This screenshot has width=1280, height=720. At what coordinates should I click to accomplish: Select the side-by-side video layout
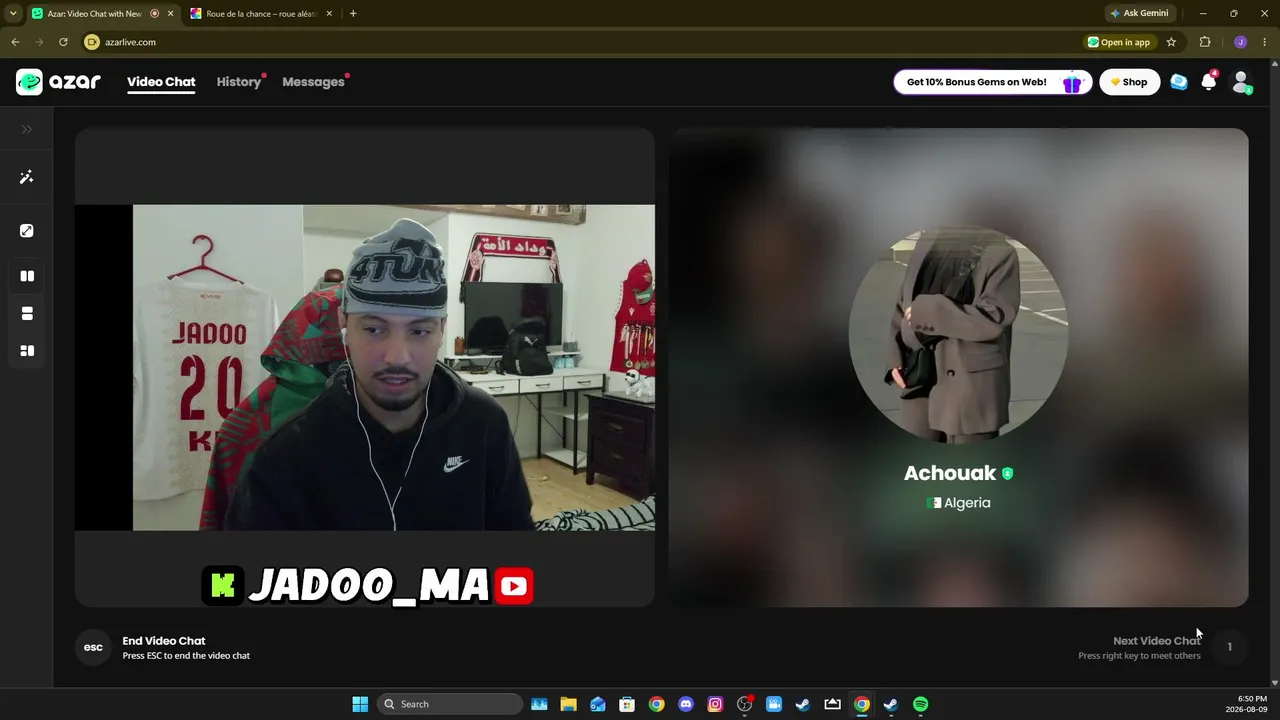point(27,276)
